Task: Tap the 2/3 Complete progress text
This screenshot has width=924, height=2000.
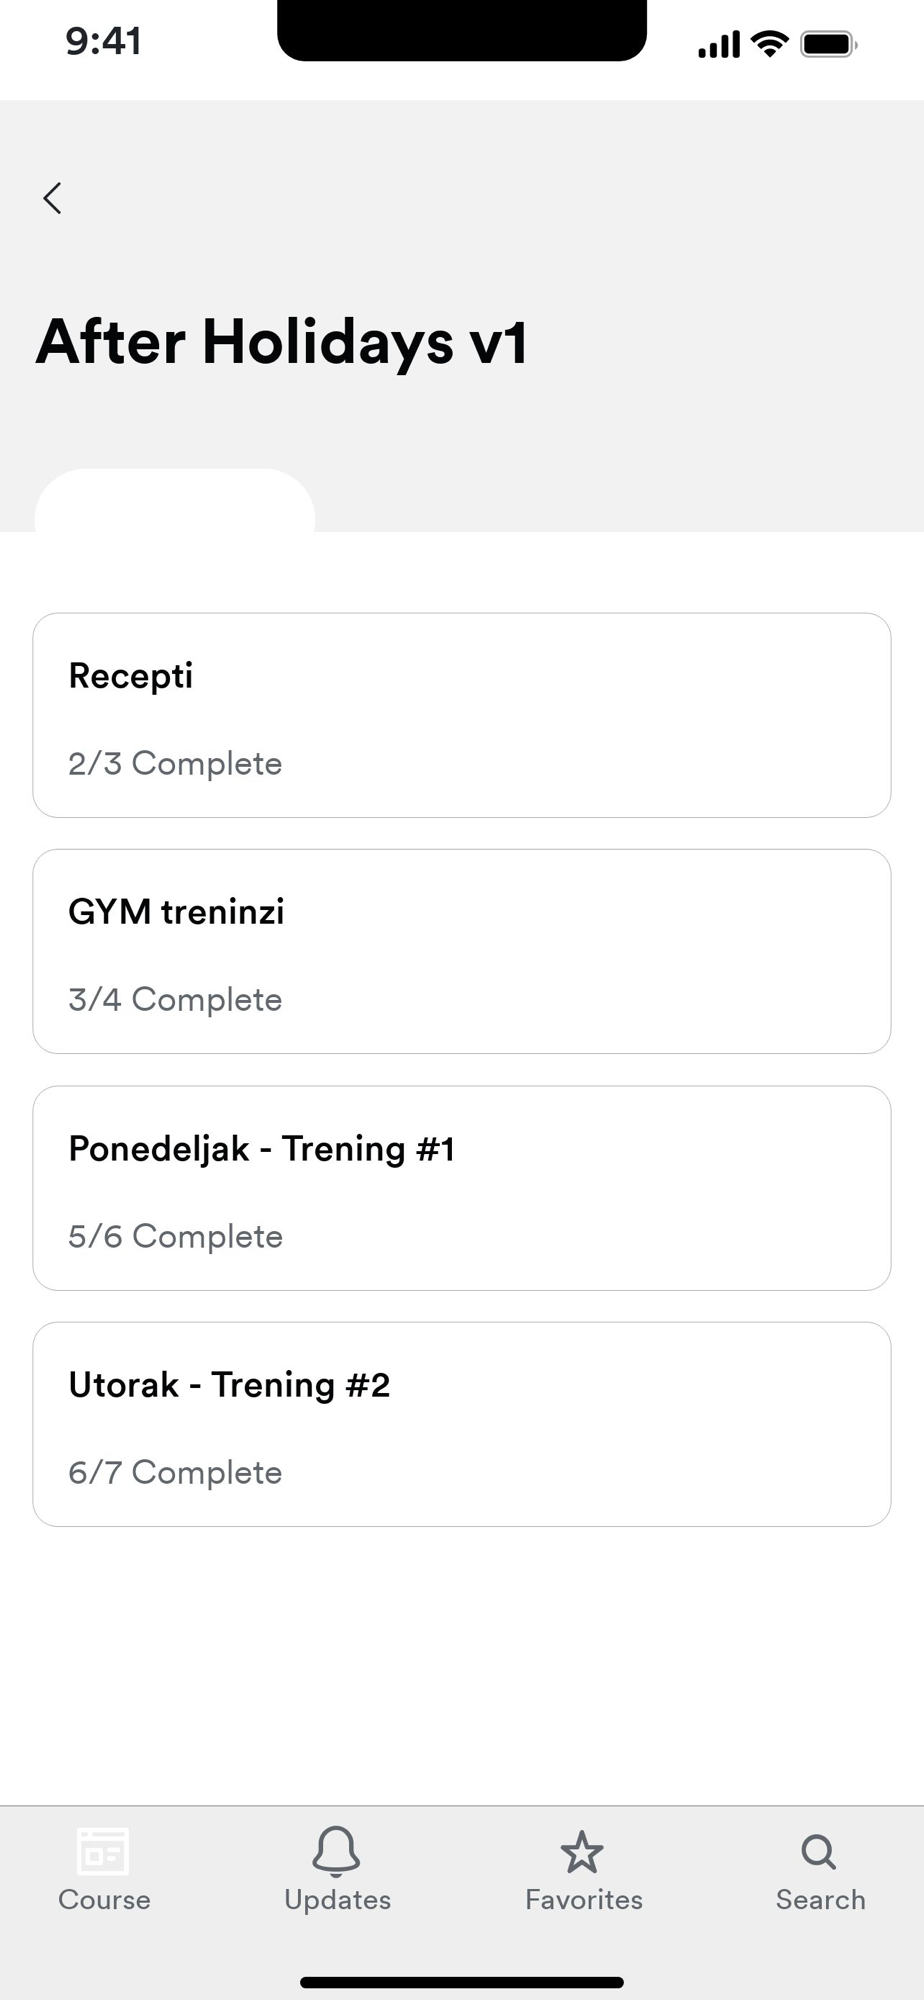Action: (175, 764)
